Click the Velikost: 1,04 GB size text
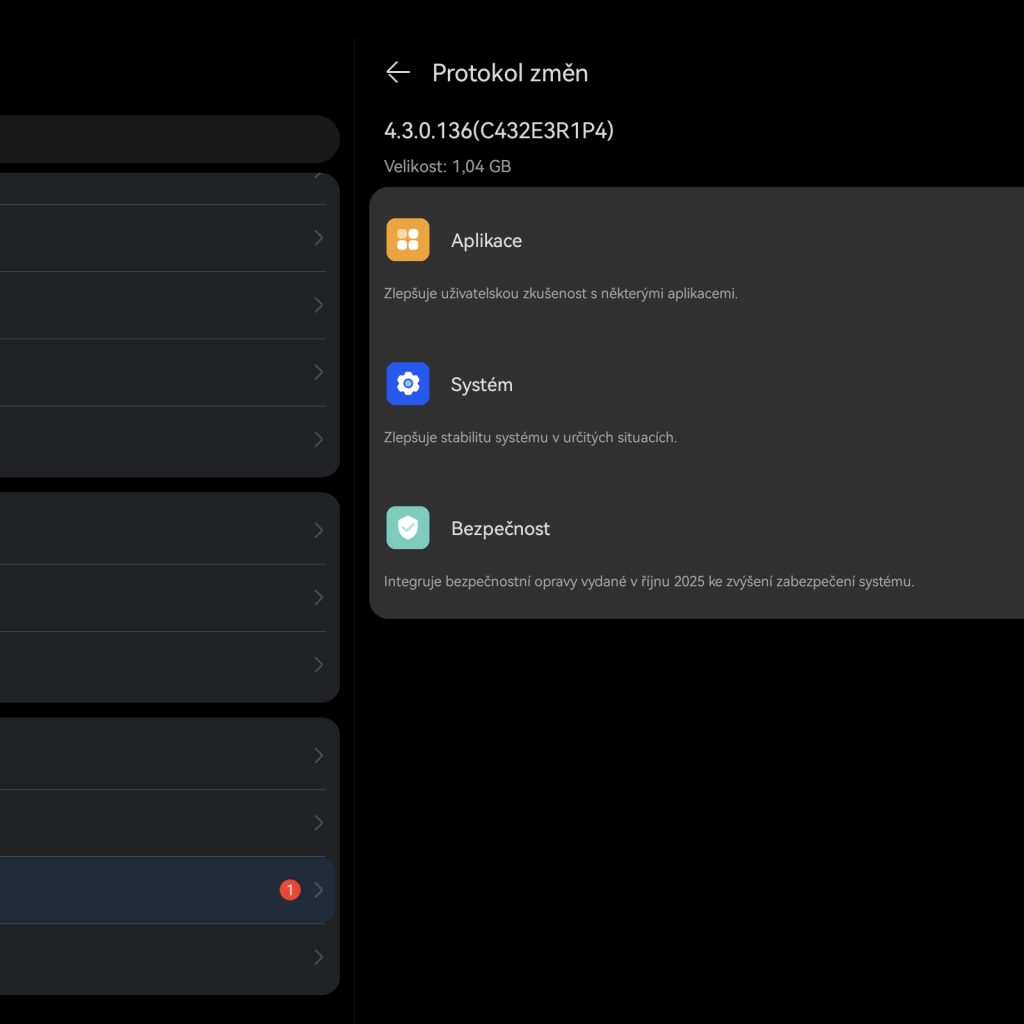The image size is (1024, 1024). pyautogui.click(x=447, y=166)
